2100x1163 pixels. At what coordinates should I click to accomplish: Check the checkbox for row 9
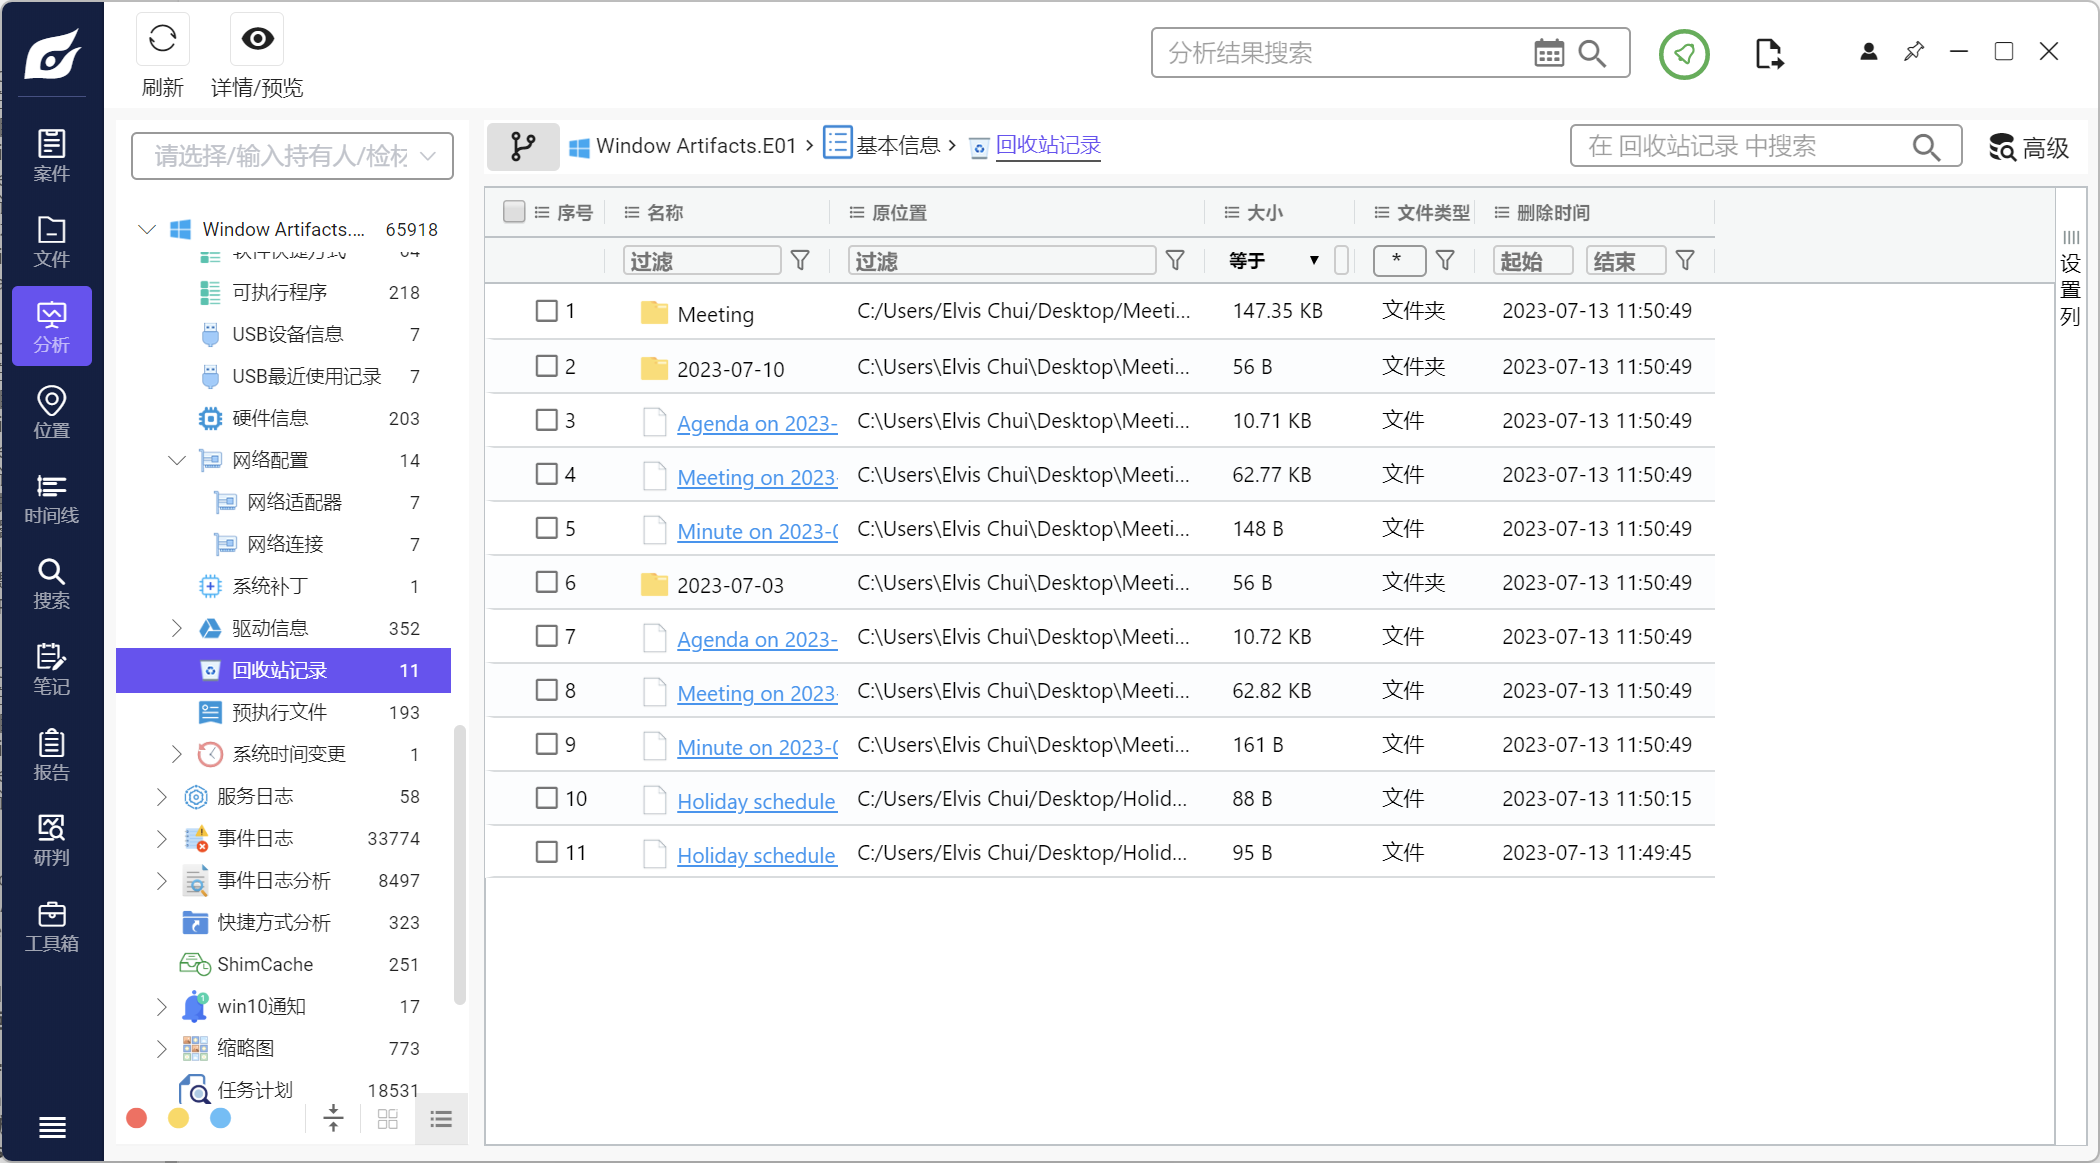tap(546, 744)
